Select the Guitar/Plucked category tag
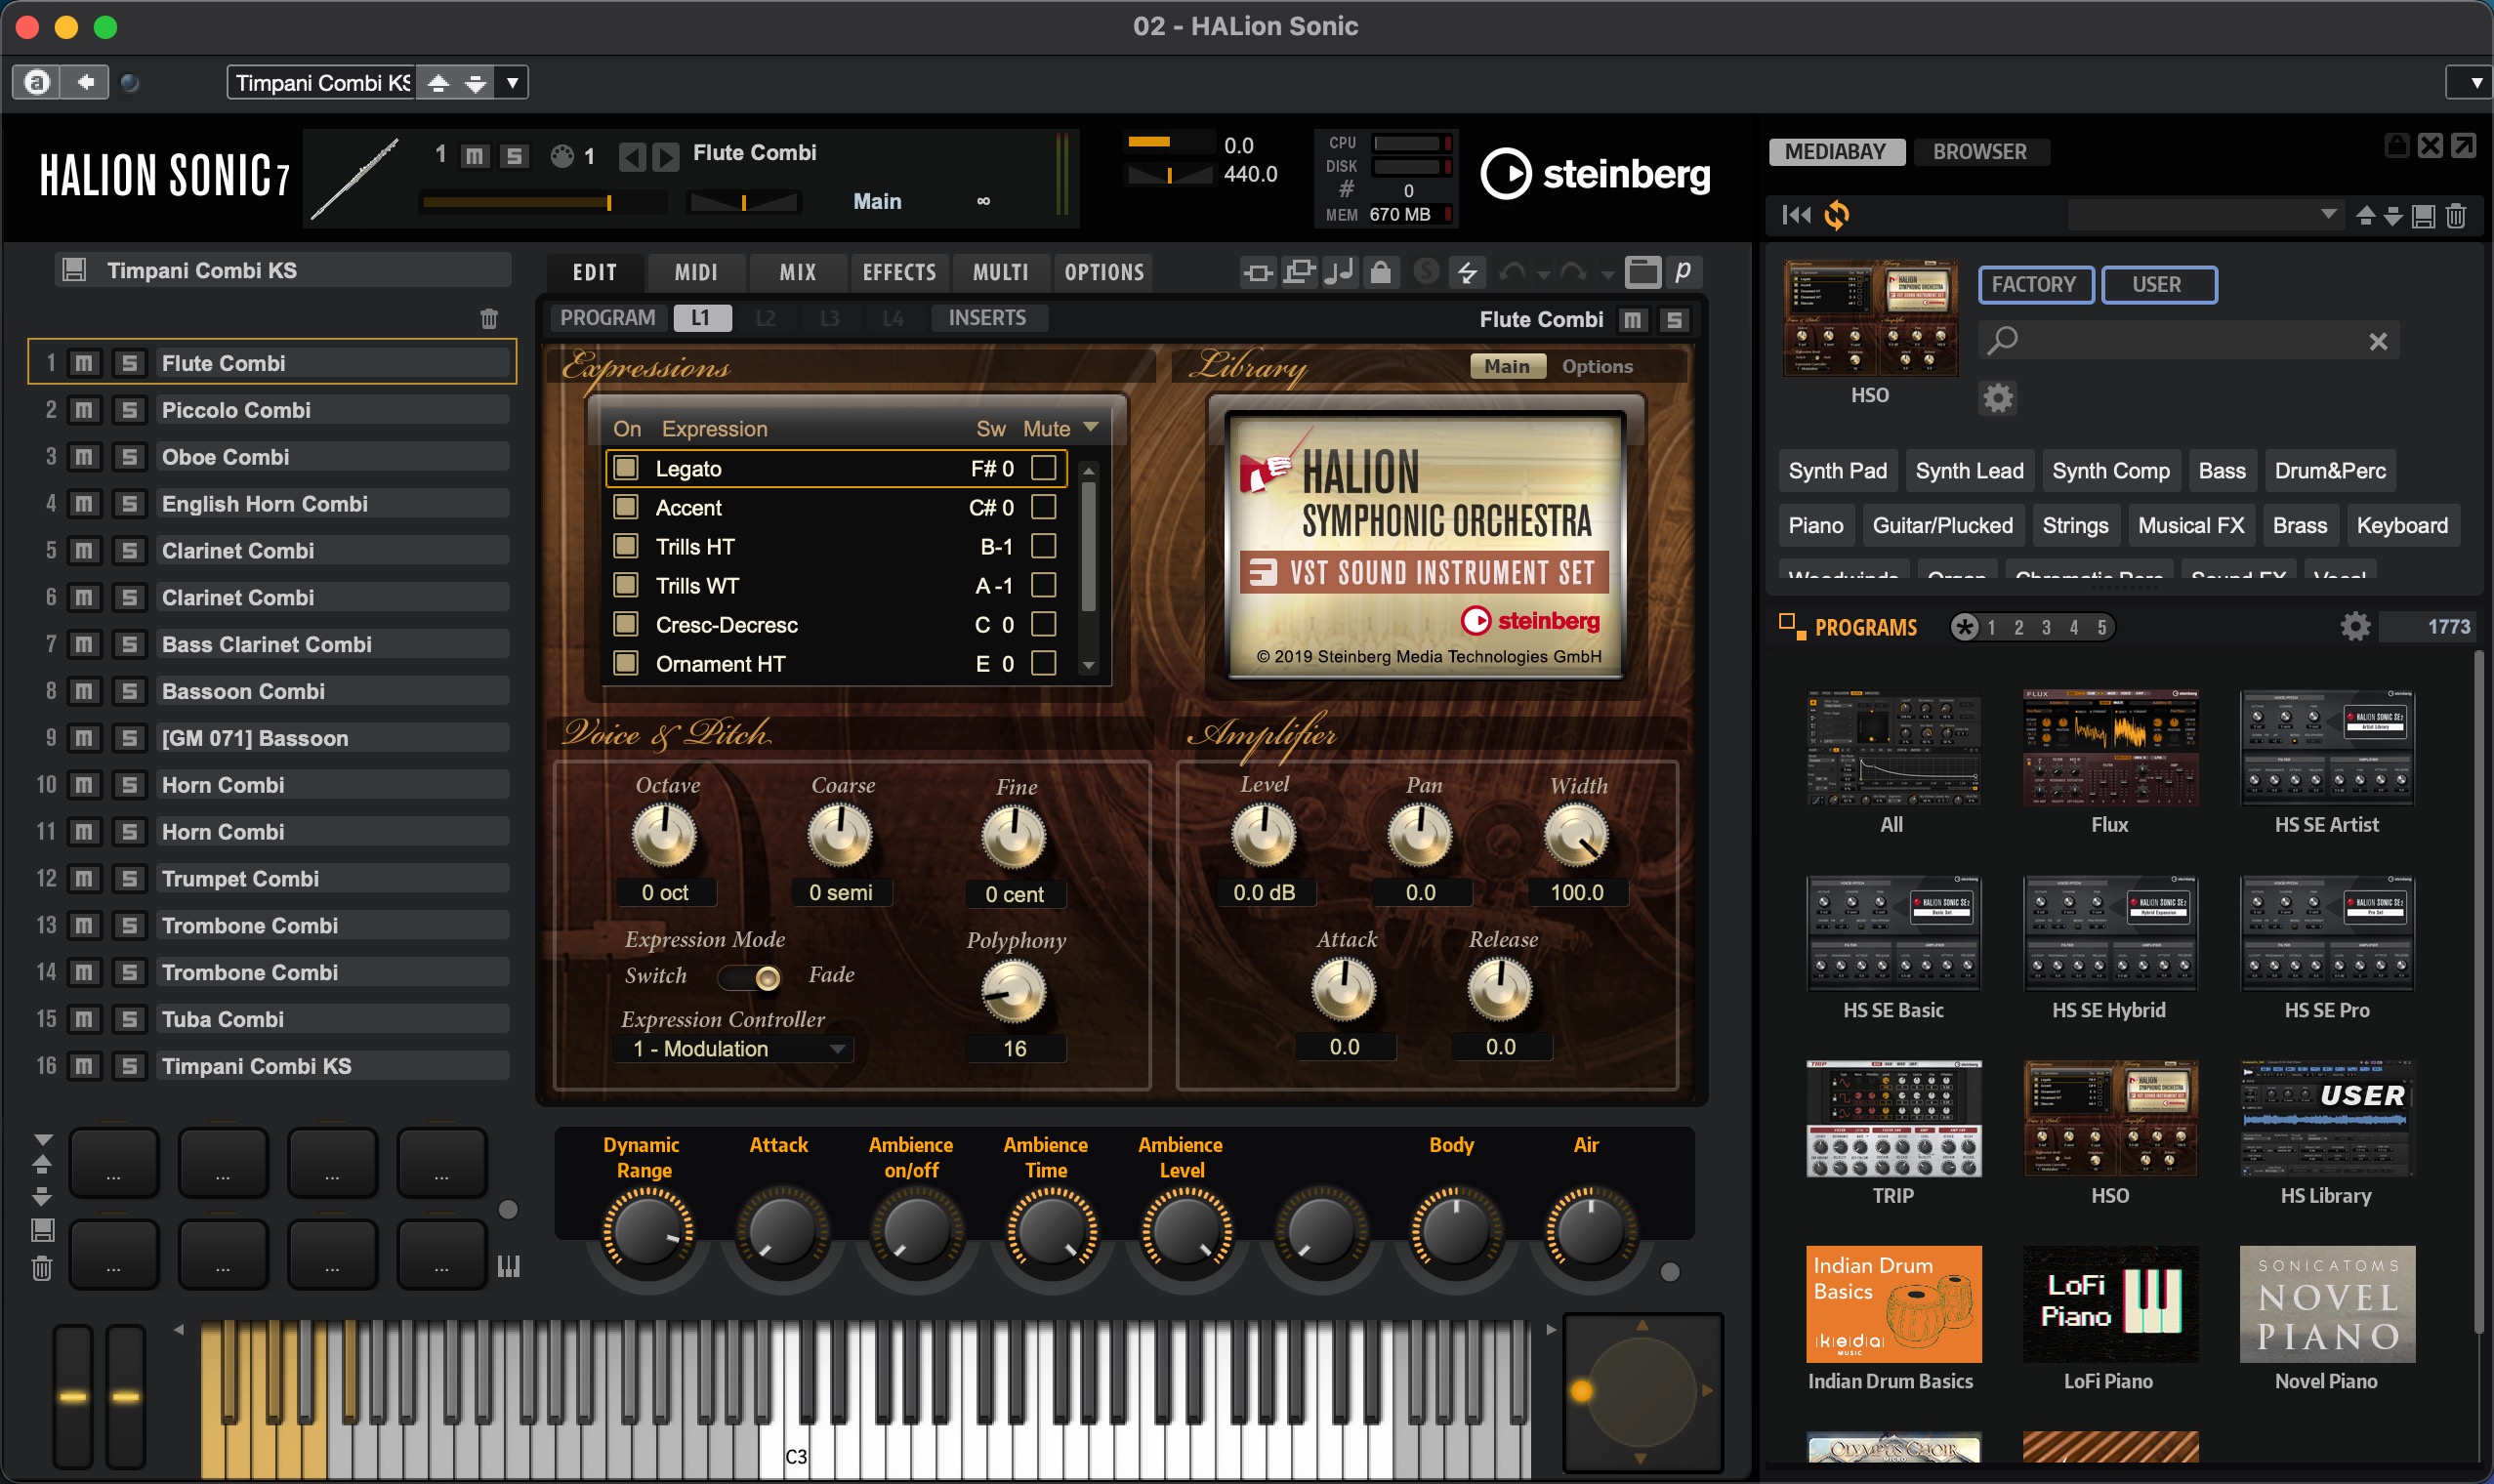 pyautogui.click(x=1942, y=526)
